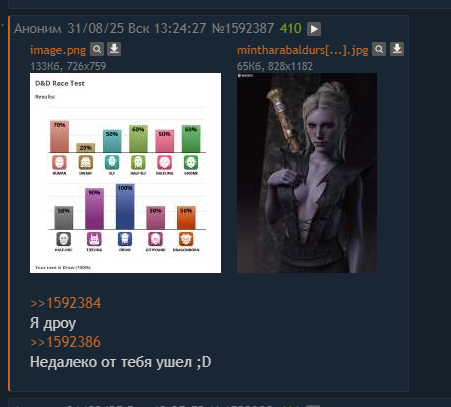
Task: Open the mintharabaldurs[...].jpg filename link
Action: coord(303,50)
